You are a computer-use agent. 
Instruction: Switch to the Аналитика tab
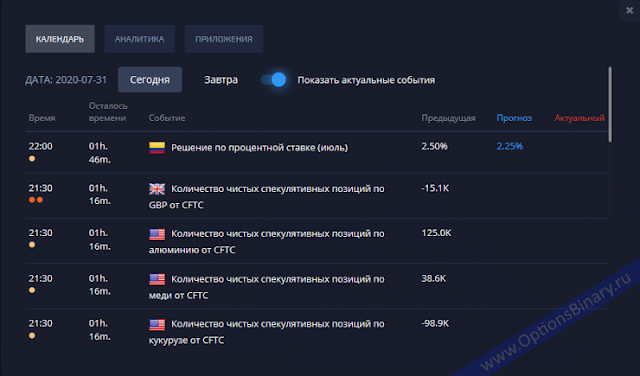pos(140,39)
